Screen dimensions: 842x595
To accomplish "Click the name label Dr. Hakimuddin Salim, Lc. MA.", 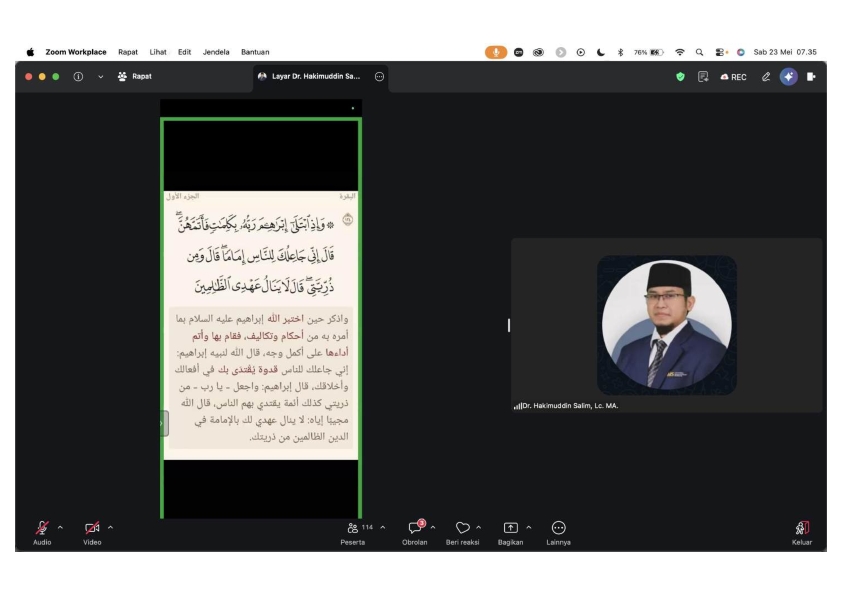I will [570, 406].
